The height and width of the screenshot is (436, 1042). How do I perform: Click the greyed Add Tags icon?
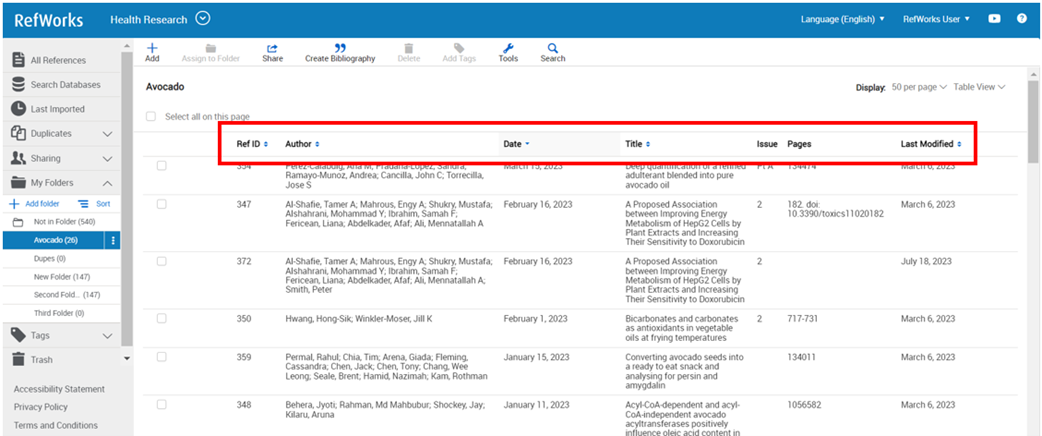[459, 49]
